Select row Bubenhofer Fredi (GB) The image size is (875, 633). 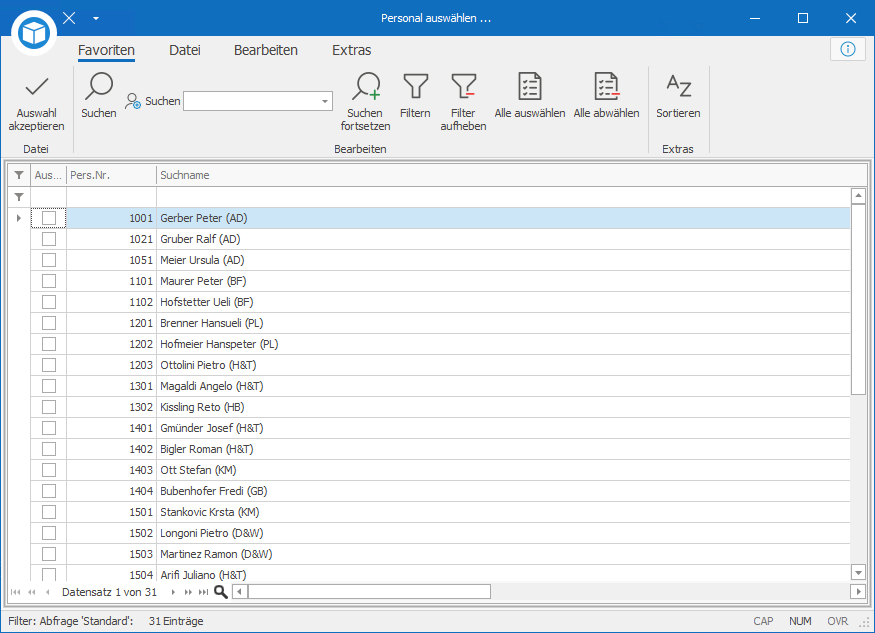point(441,491)
